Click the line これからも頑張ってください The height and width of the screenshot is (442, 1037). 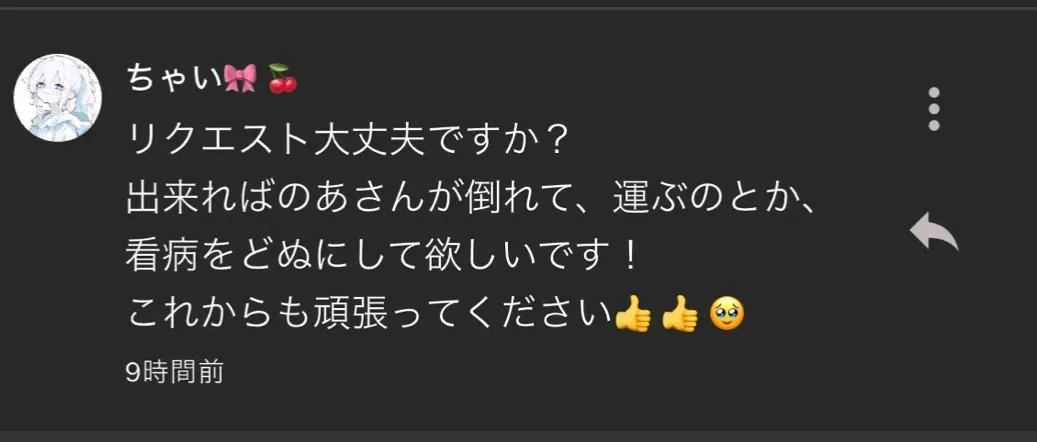point(369,315)
